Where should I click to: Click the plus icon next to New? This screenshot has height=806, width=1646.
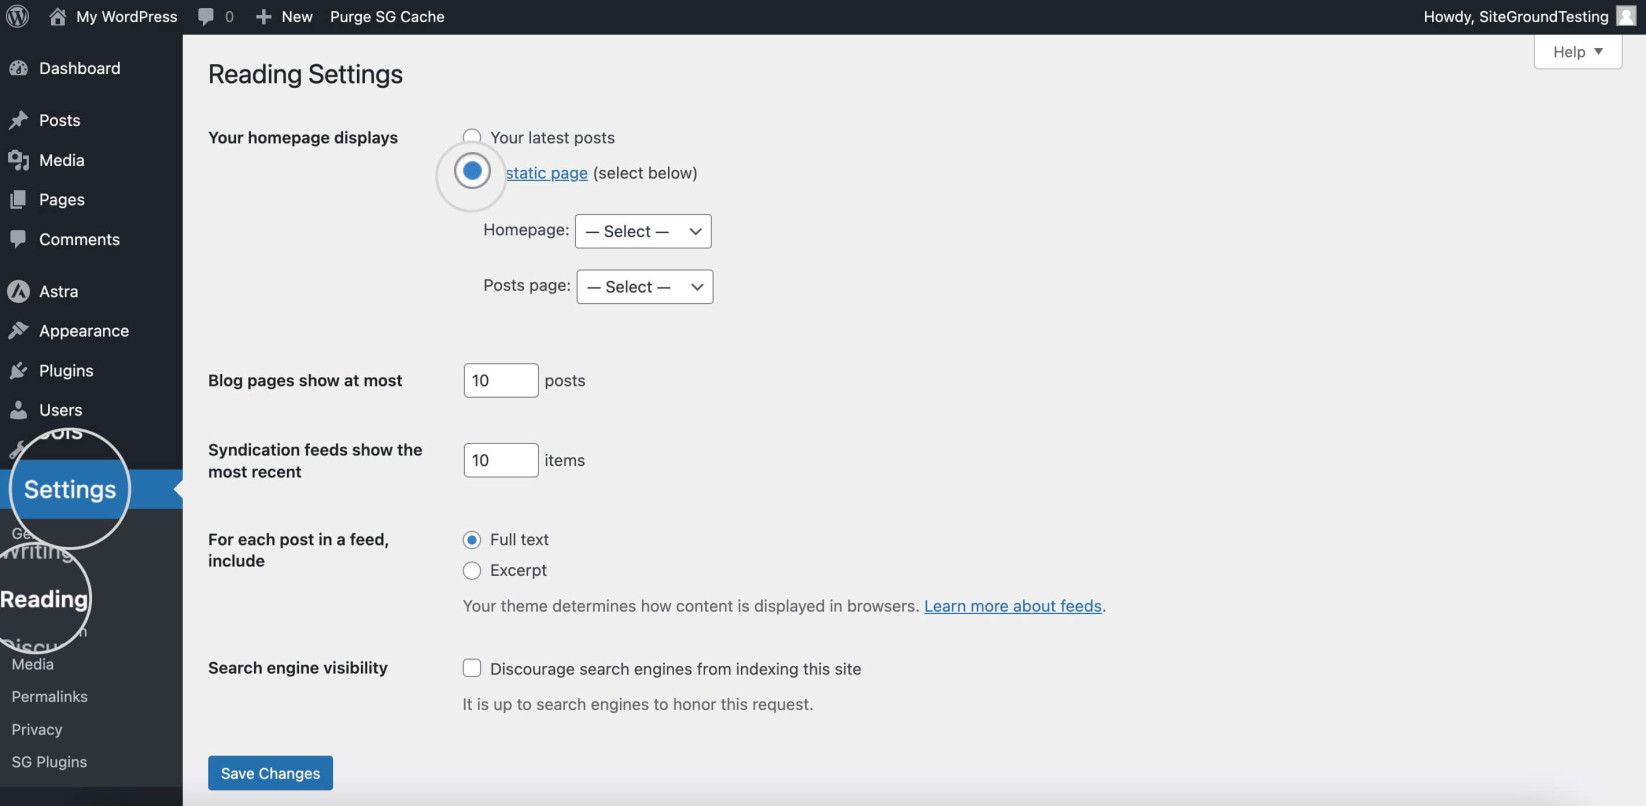[264, 17]
